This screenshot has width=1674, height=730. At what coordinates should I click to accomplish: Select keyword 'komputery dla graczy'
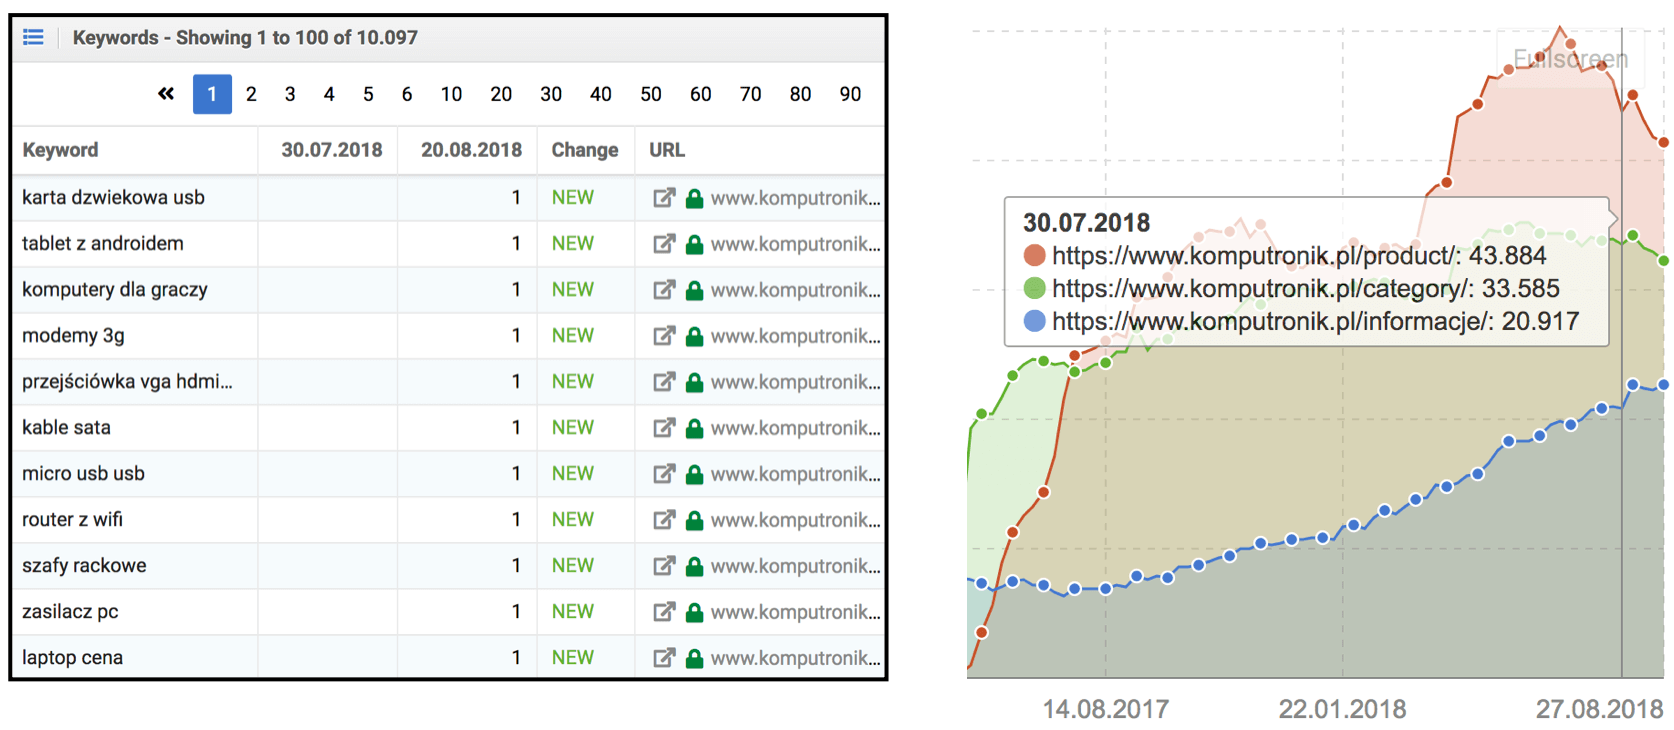click(115, 290)
